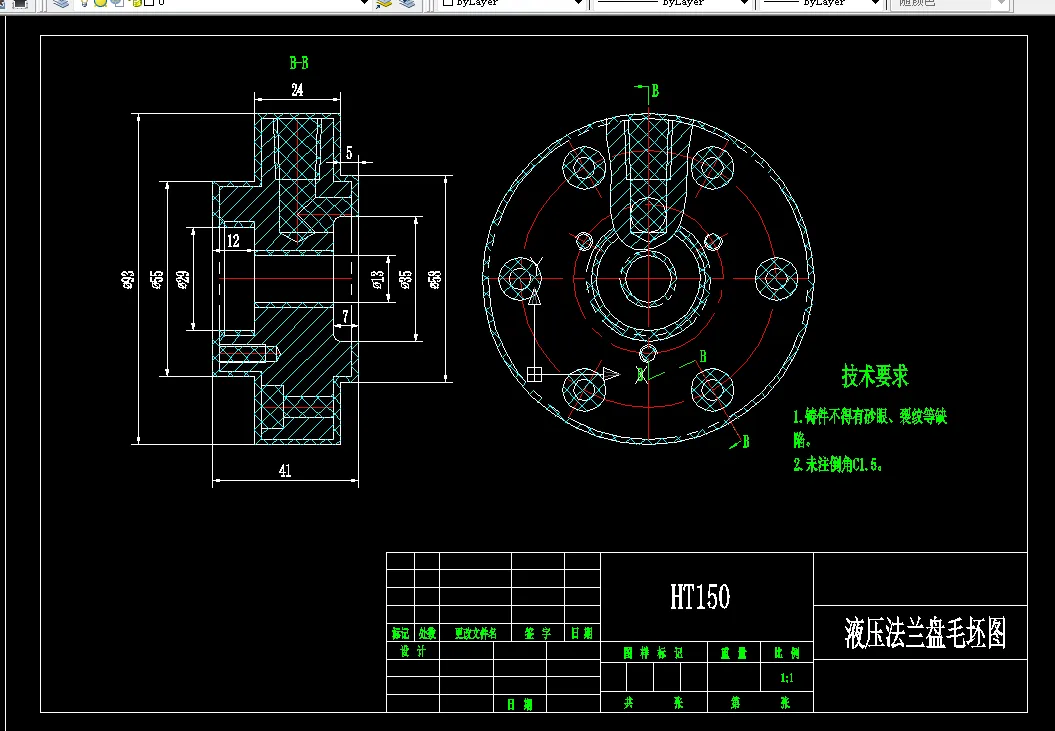Select the 标记 title block label

tap(400, 633)
